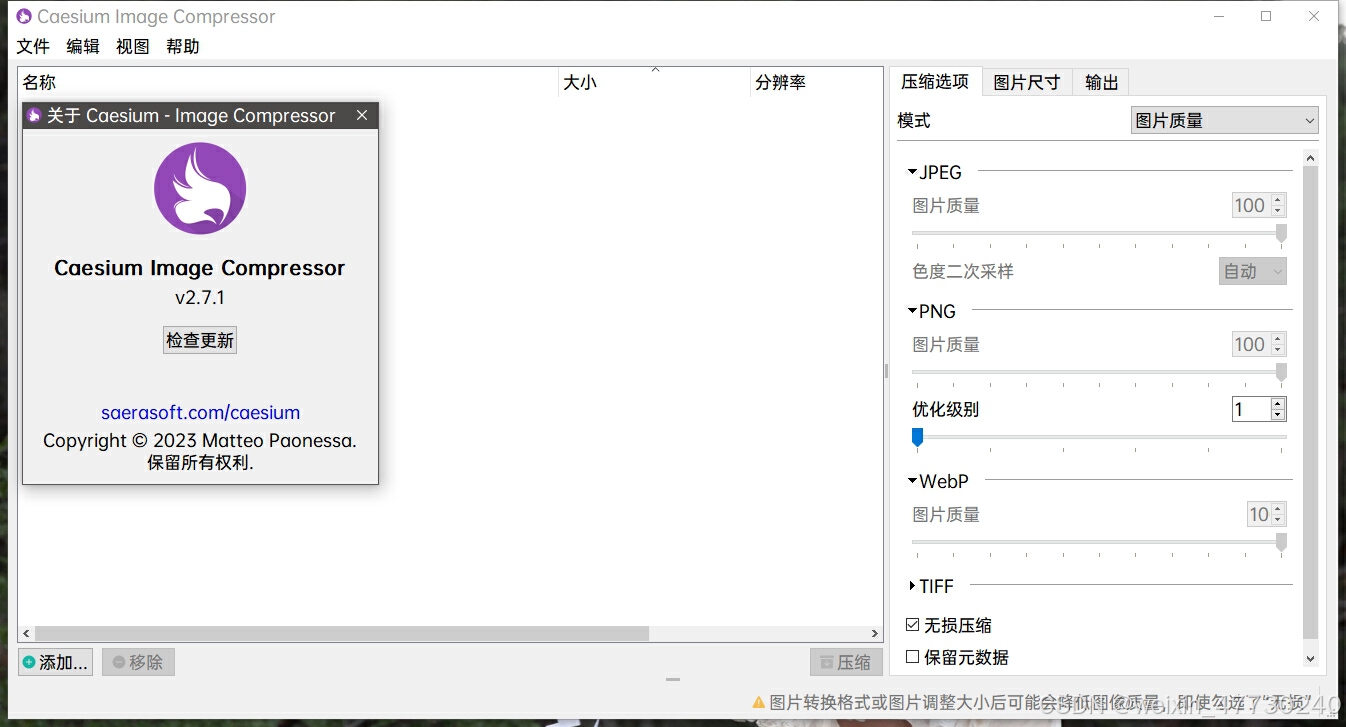The height and width of the screenshot is (727, 1346).
Task: Click the options panel vertical scrollbar
Action: click(1311, 402)
